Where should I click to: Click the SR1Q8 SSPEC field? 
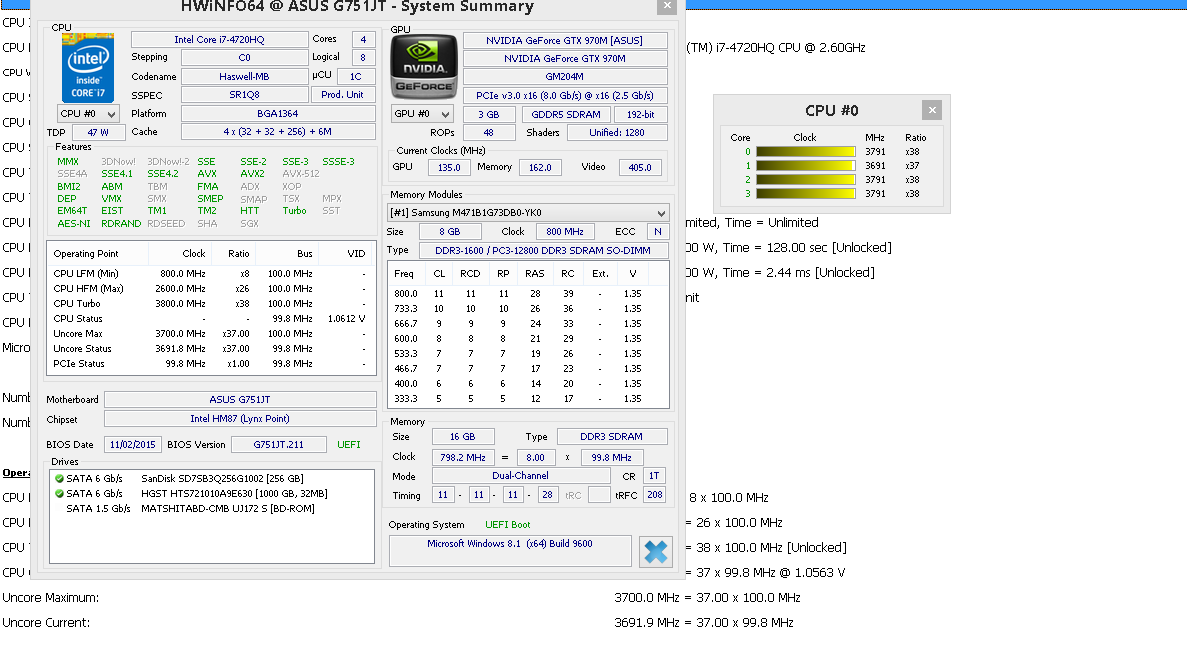pyautogui.click(x=244, y=95)
